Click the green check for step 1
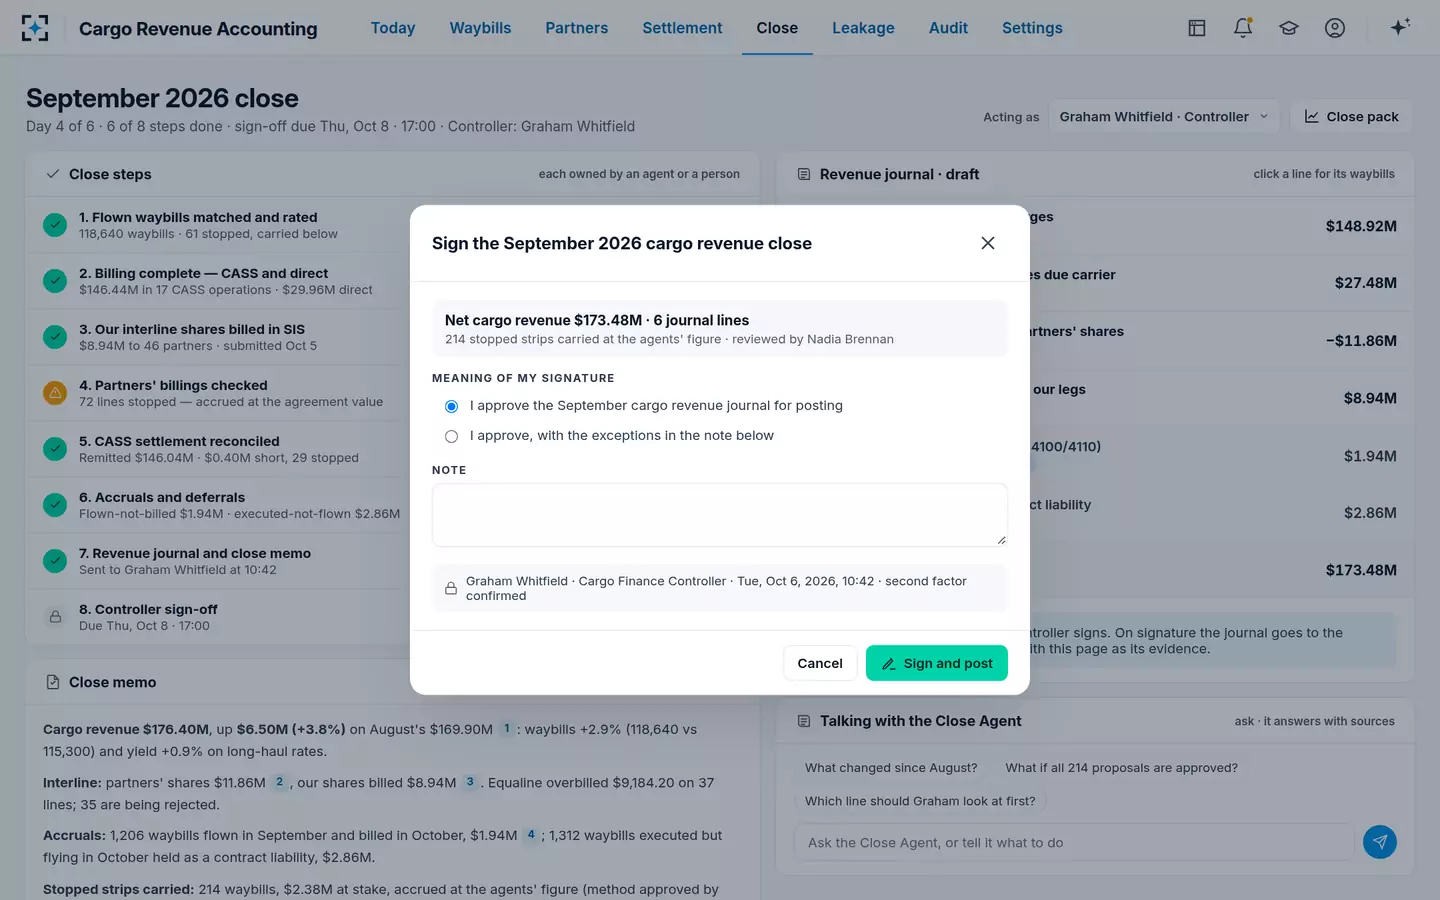This screenshot has width=1440, height=900. 55,225
